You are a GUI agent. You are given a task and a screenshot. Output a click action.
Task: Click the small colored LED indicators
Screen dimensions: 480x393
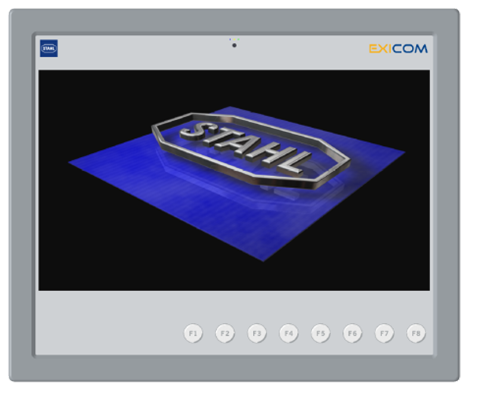point(234,39)
